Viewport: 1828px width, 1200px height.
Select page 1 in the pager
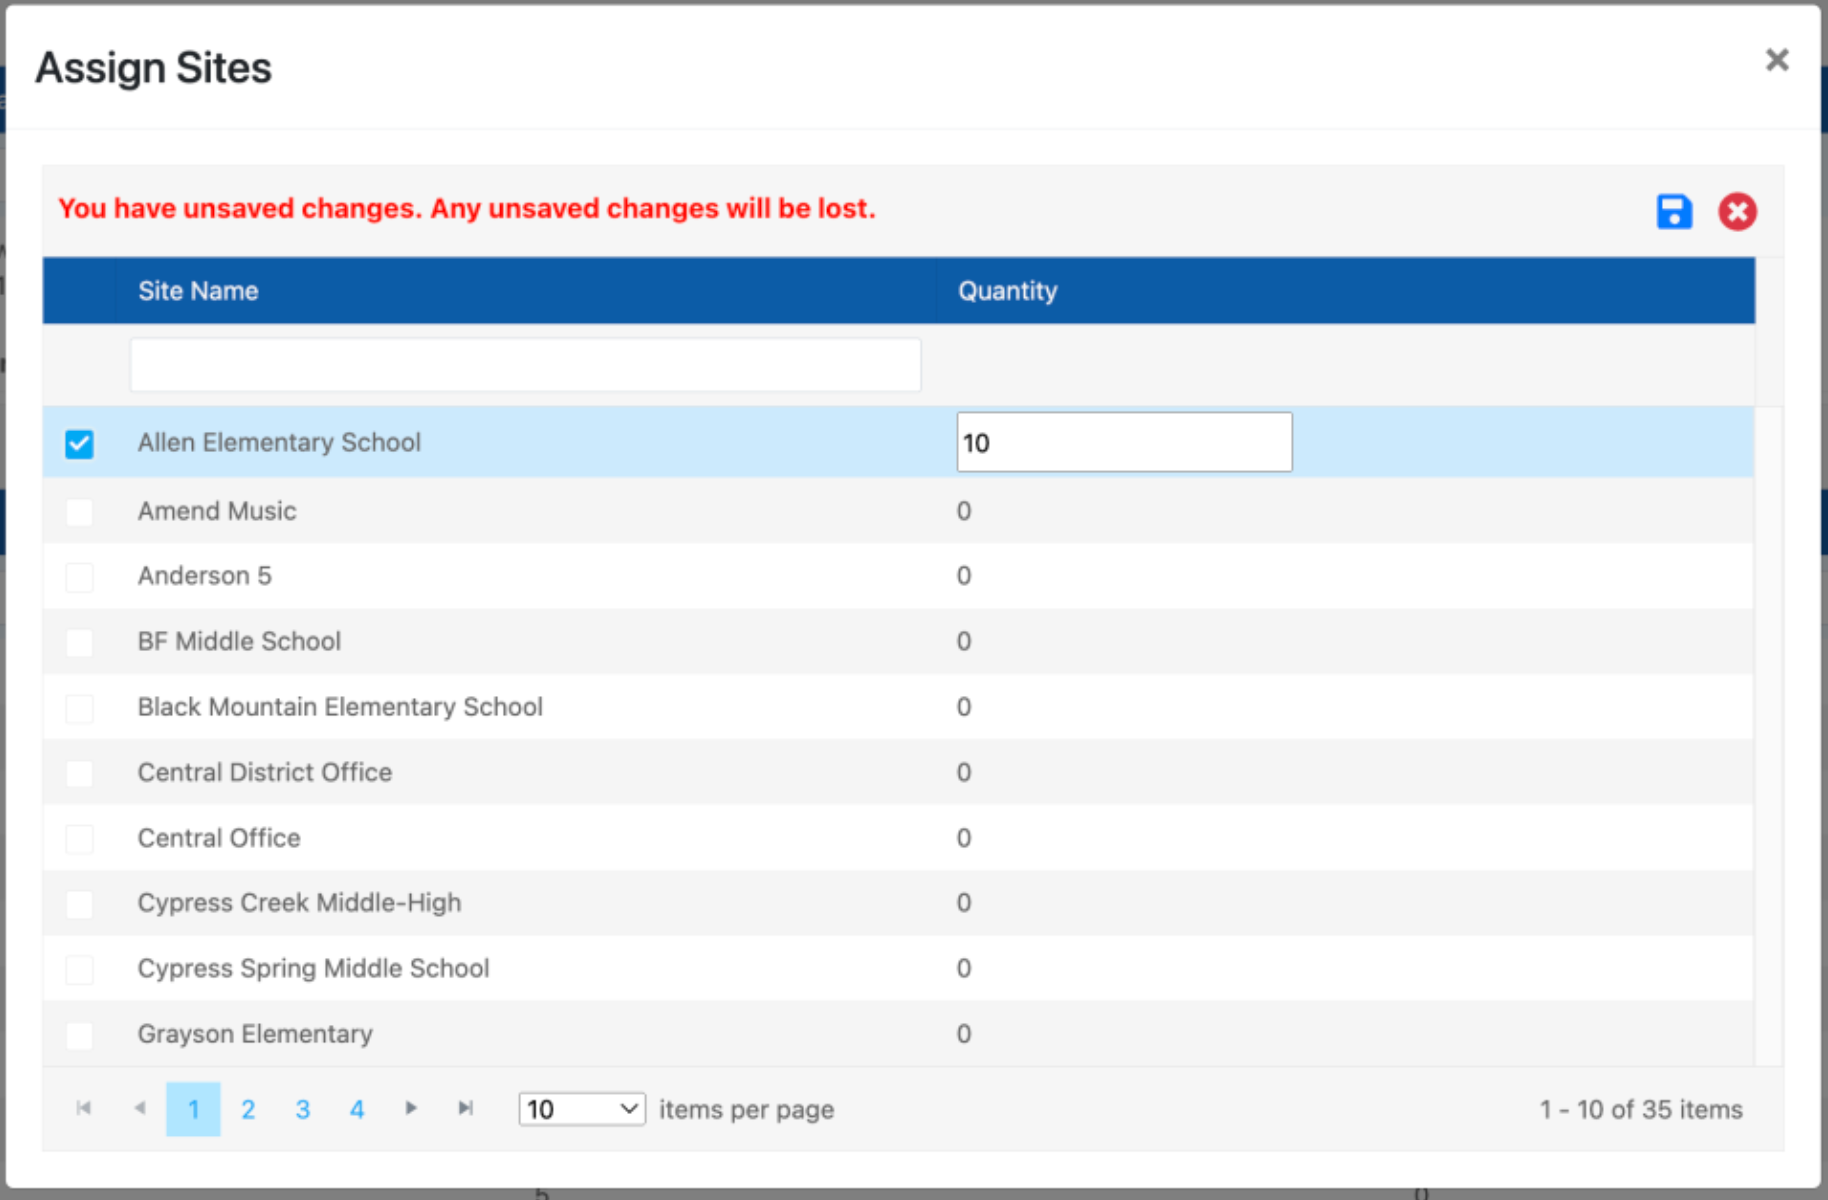click(193, 1109)
